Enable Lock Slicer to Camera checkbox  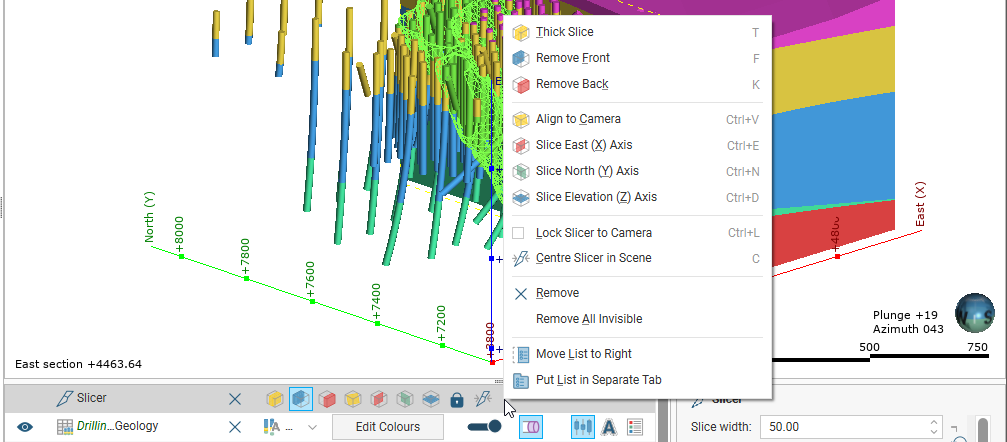click(518, 233)
